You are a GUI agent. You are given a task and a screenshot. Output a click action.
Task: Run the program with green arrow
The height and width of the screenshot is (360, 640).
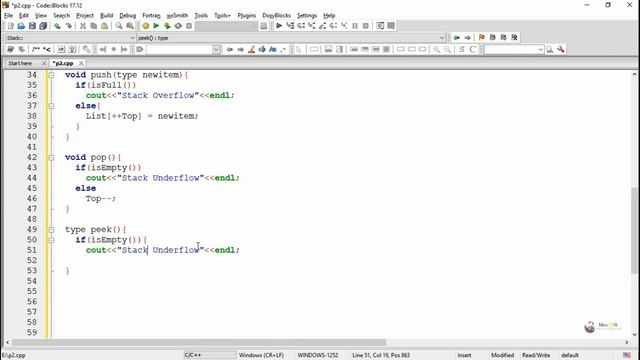[156, 26]
